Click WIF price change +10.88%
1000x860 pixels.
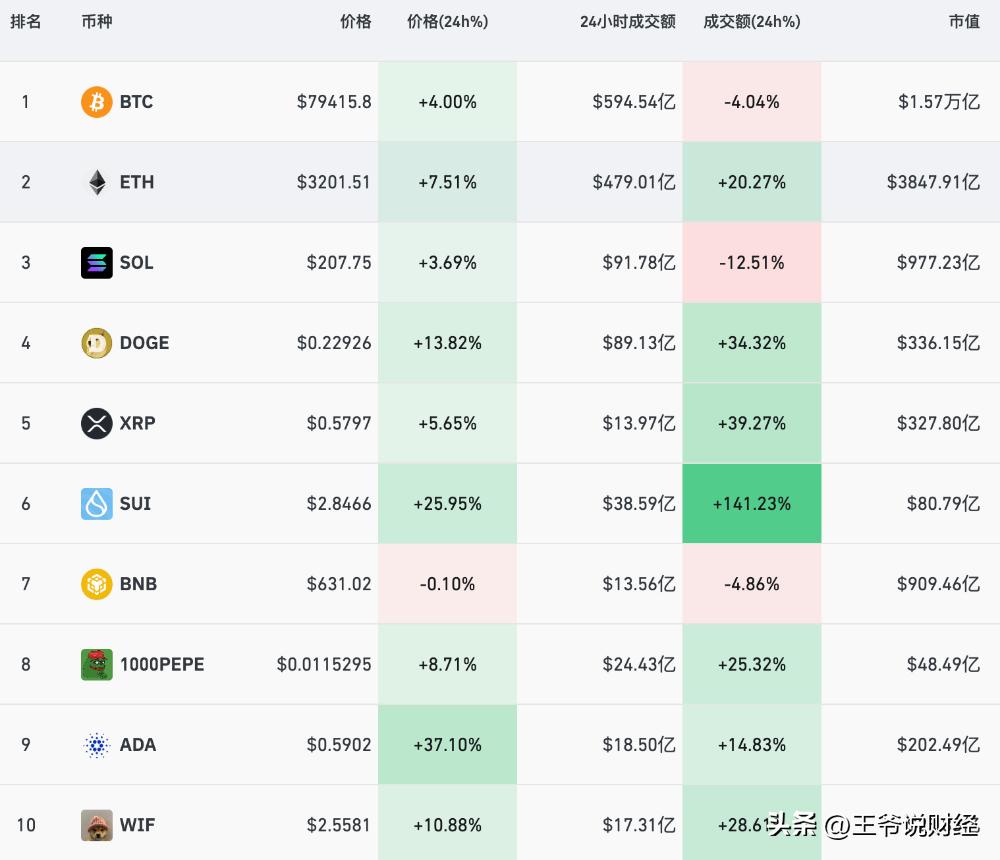pyautogui.click(x=448, y=826)
